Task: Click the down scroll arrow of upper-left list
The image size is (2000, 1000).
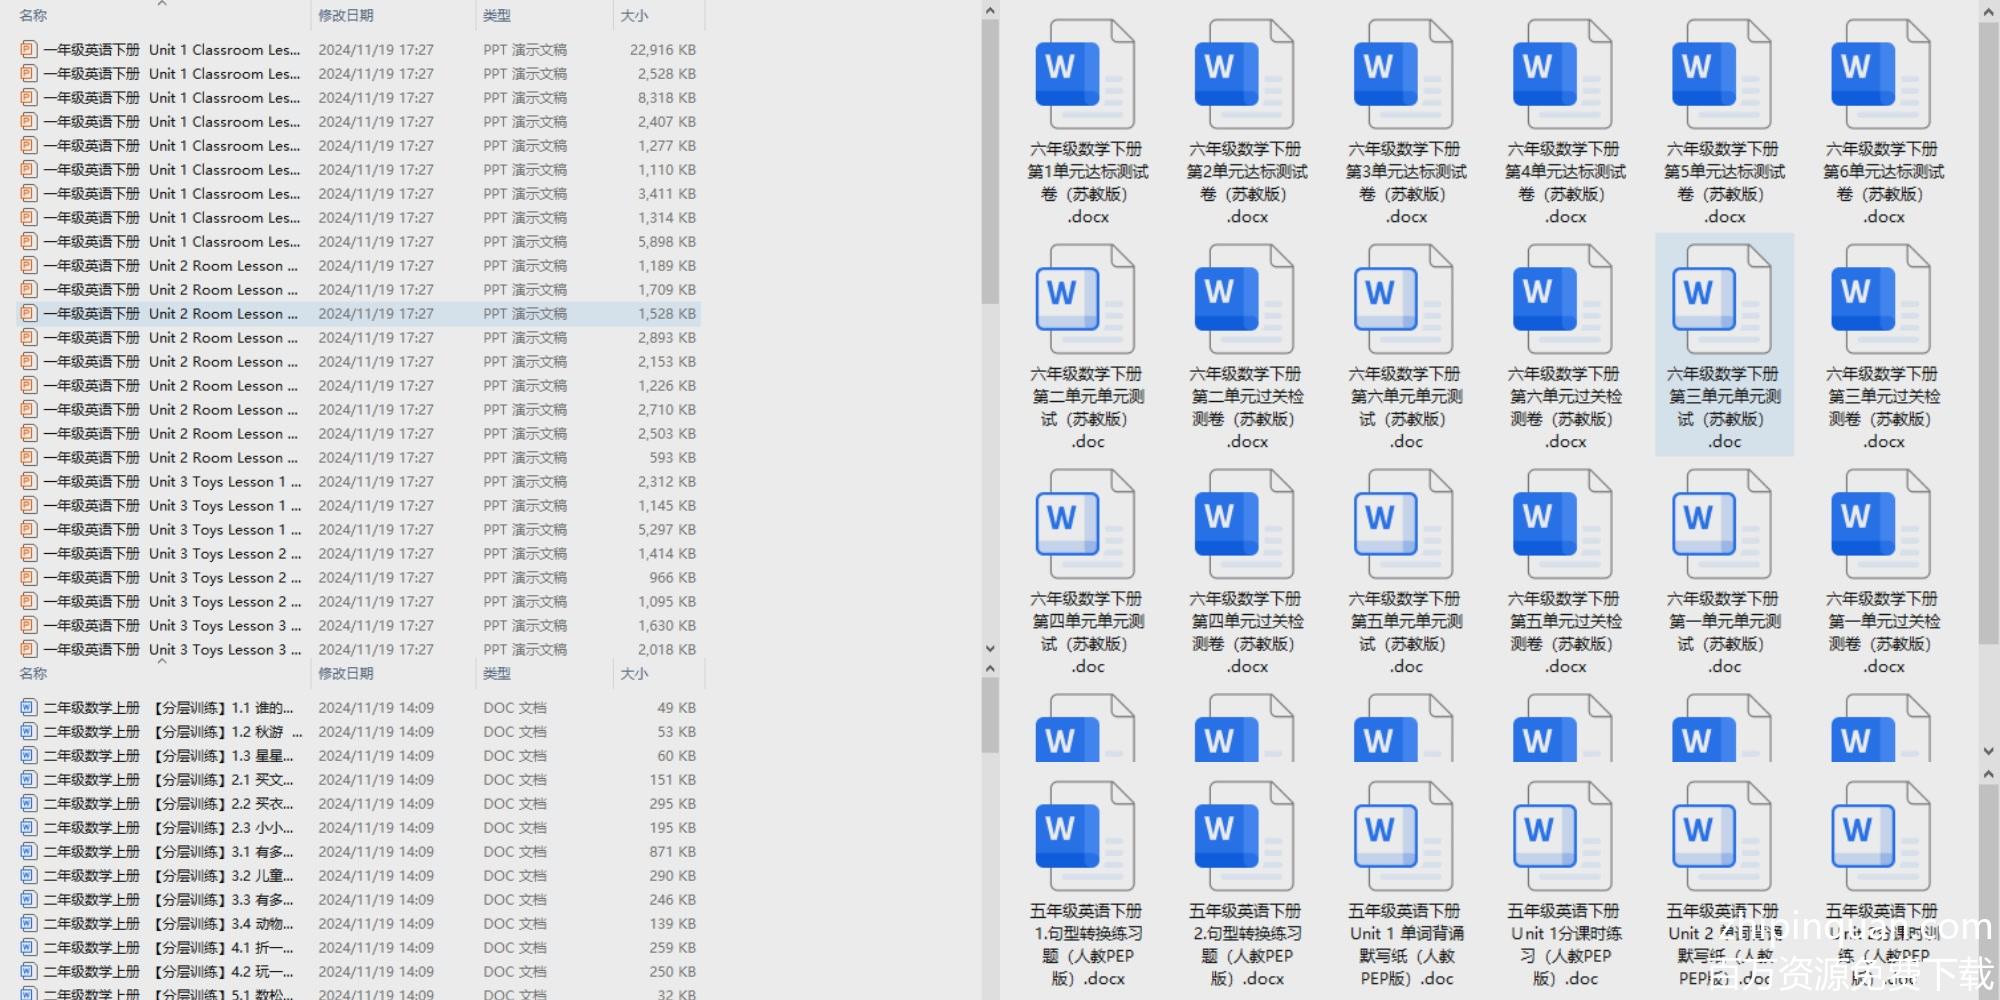Action: click(x=990, y=648)
